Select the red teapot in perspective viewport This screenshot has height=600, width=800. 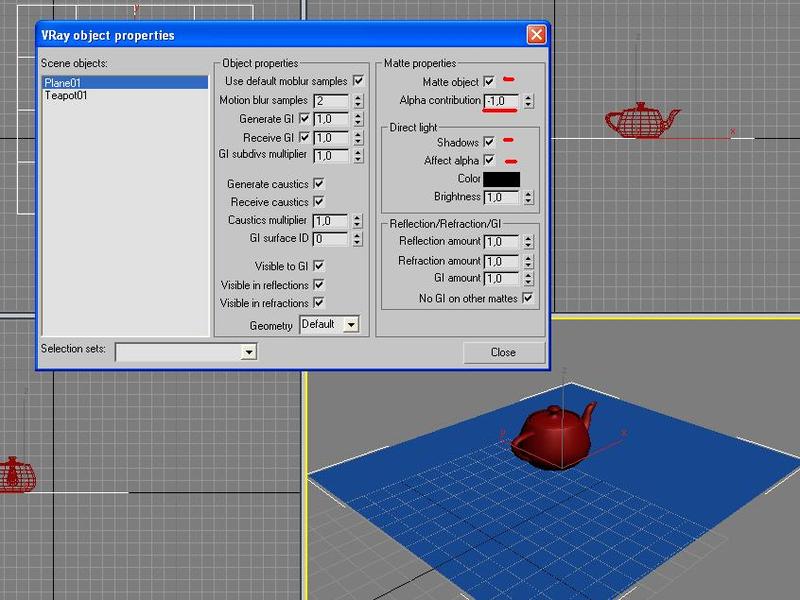(x=554, y=437)
